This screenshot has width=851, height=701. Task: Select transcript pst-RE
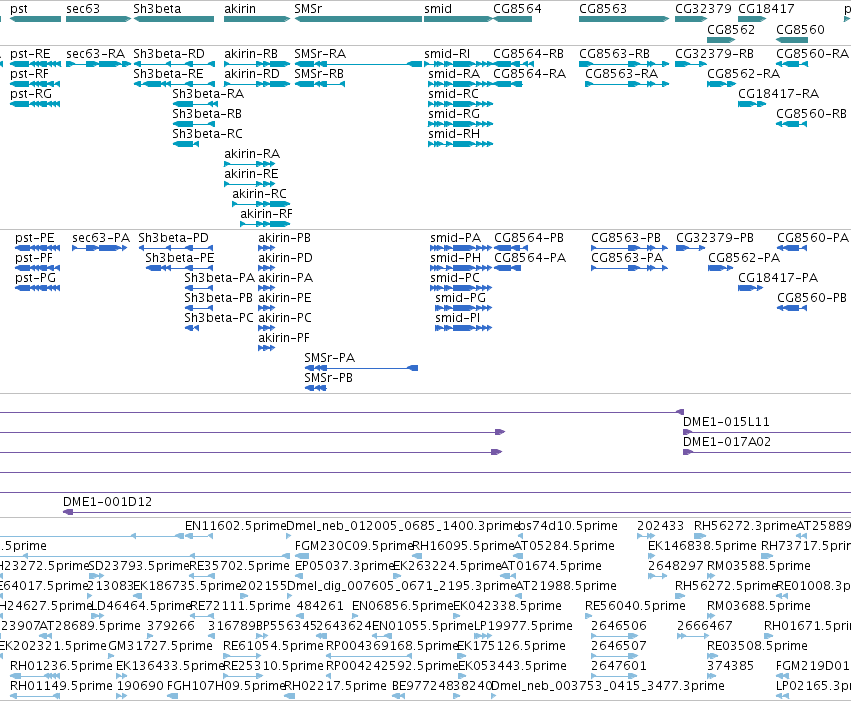click(x=30, y=54)
